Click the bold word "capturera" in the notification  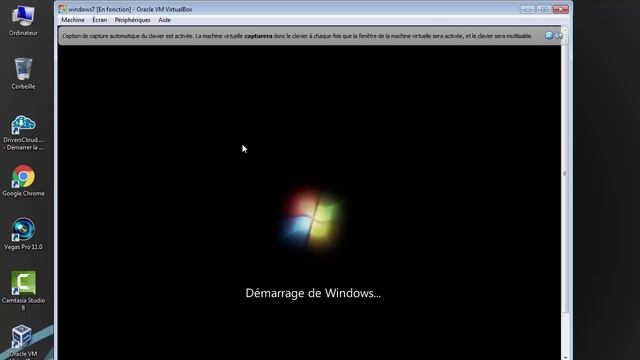coord(258,36)
